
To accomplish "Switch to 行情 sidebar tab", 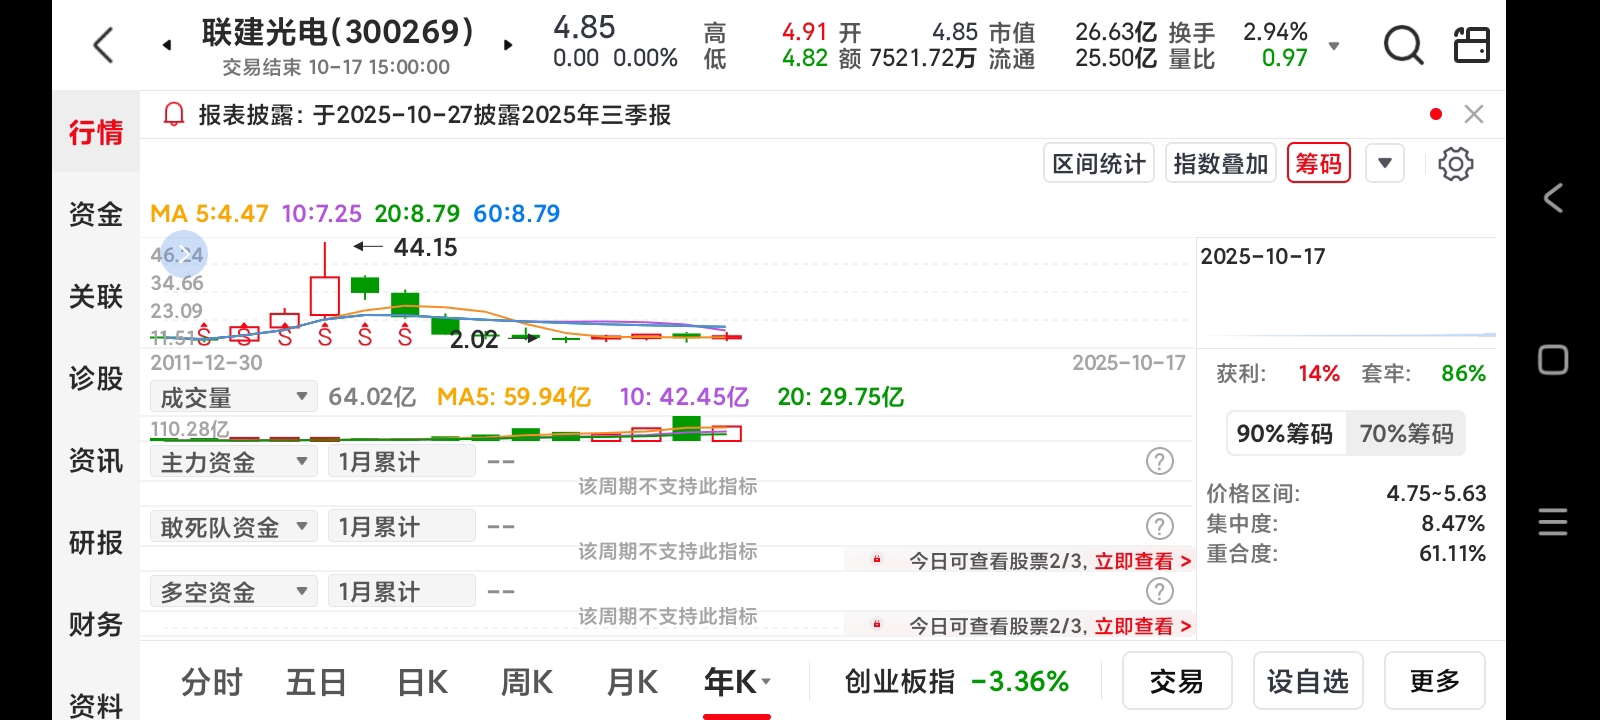I will (x=96, y=132).
